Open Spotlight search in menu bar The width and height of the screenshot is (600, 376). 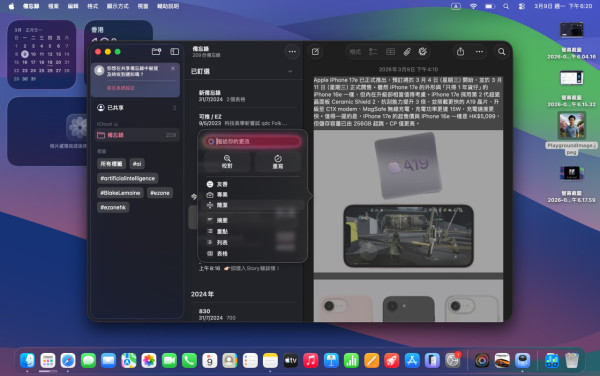(x=506, y=6)
